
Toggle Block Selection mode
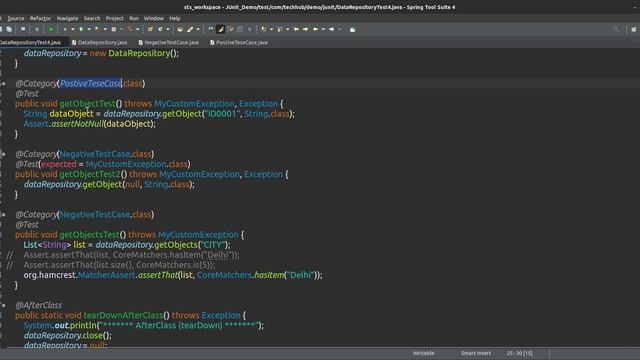(x=240, y=29)
